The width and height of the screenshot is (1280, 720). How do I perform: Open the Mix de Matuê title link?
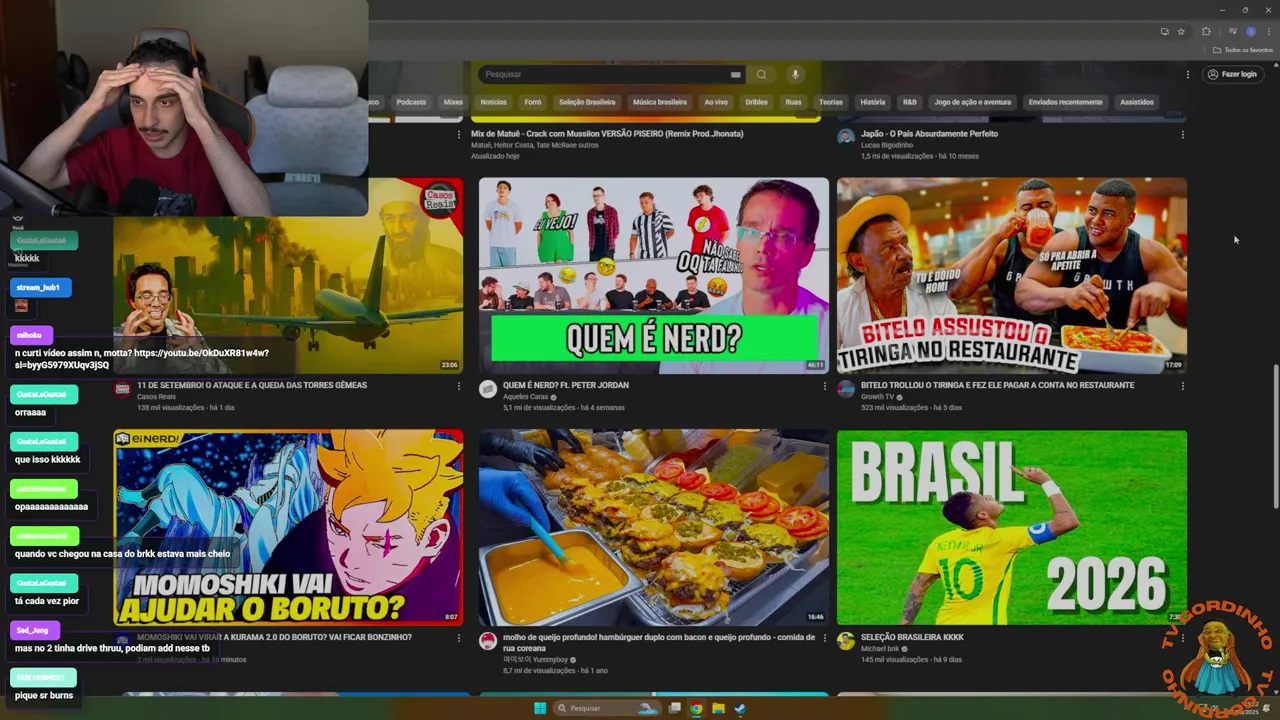[607, 133]
